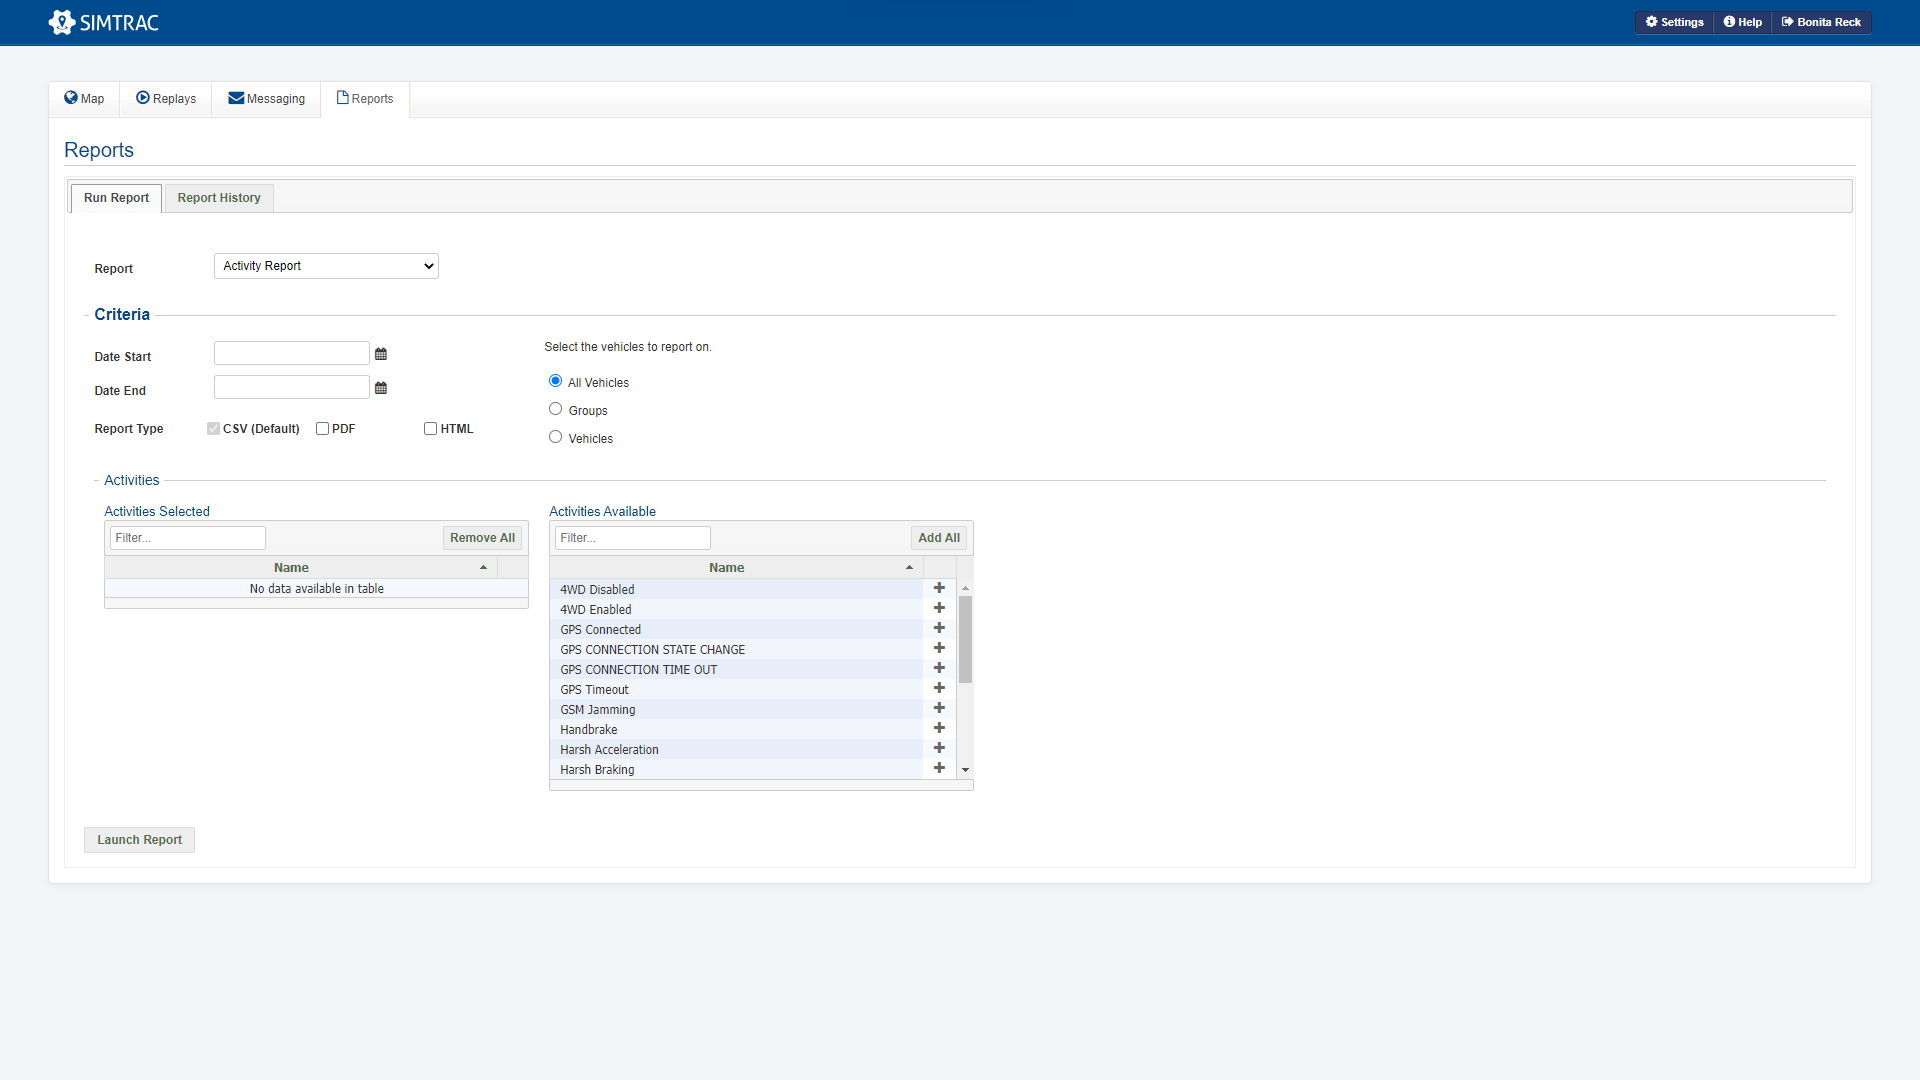Image resolution: width=1920 pixels, height=1080 pixels.
Task: Click the Add All button
Action: coord(939,538)
